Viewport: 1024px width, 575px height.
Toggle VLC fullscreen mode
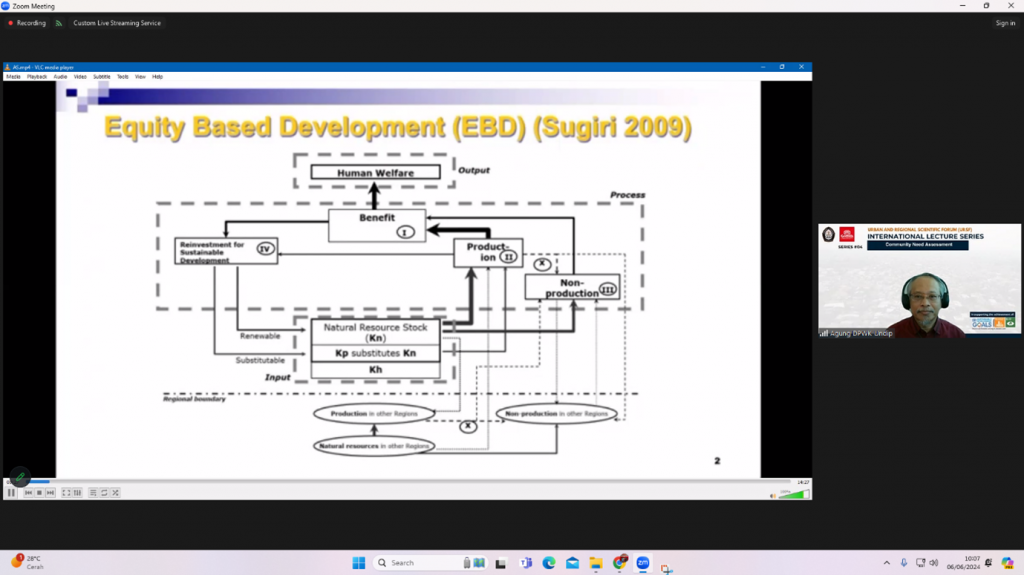pos(67,492)
